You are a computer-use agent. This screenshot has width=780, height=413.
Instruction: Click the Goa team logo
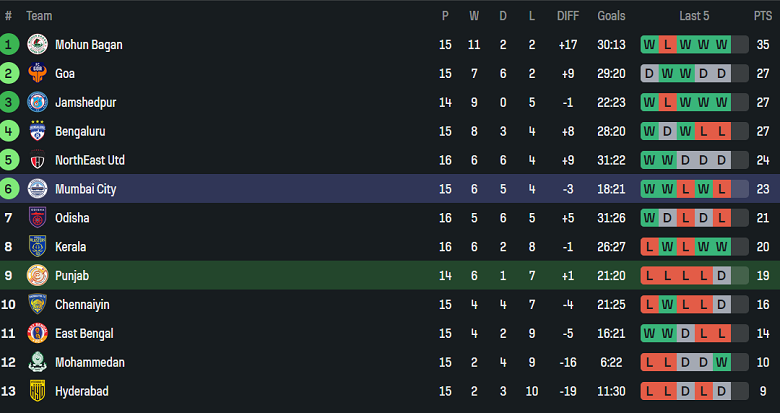click(x=37, y=73)
